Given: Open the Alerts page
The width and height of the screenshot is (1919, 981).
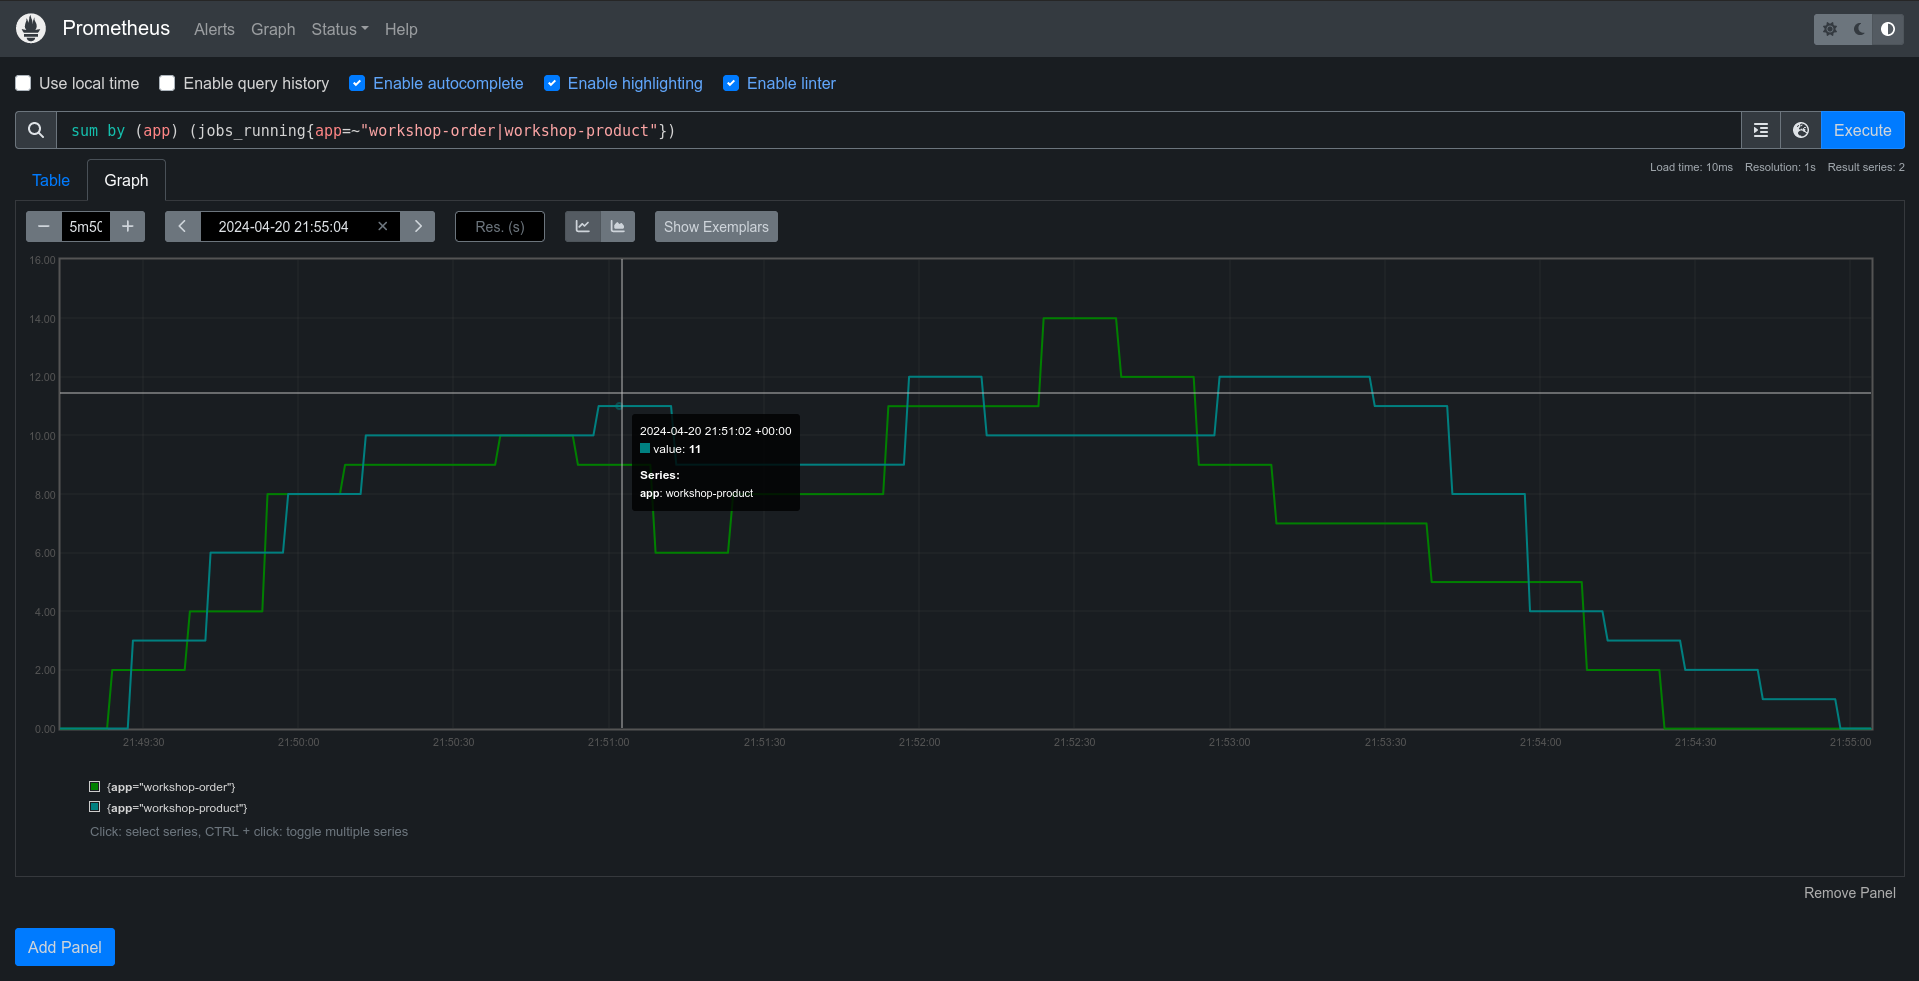Looking at the screenshot, I should click(214, 29).
